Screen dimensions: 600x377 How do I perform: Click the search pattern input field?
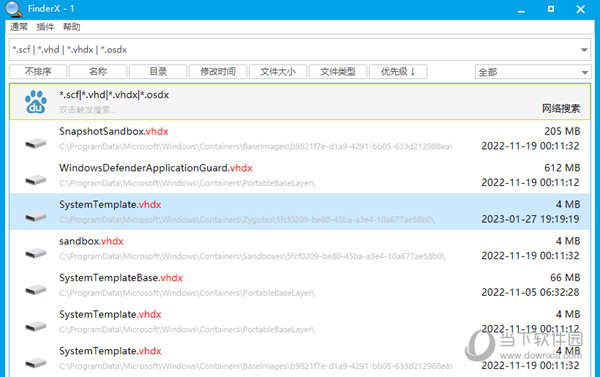tap(295, 50)
